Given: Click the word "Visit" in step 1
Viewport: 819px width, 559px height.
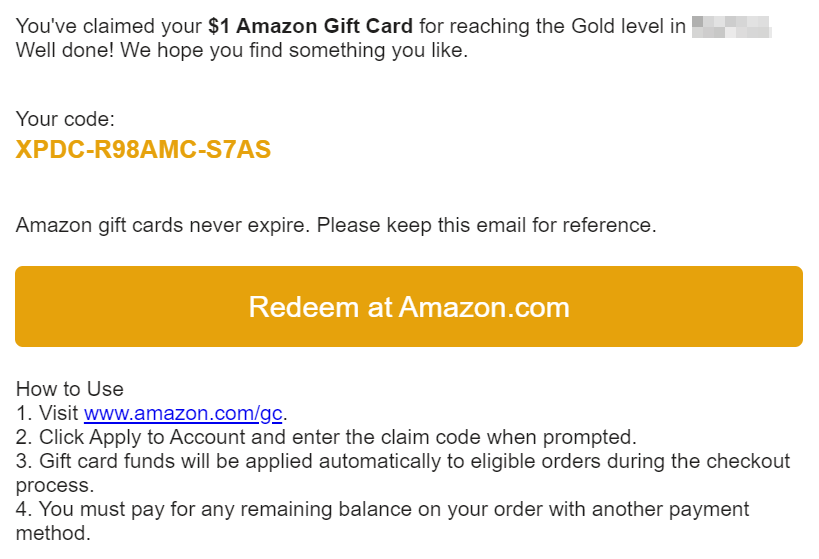Looking at the screenshot, I should click(59, 413).
